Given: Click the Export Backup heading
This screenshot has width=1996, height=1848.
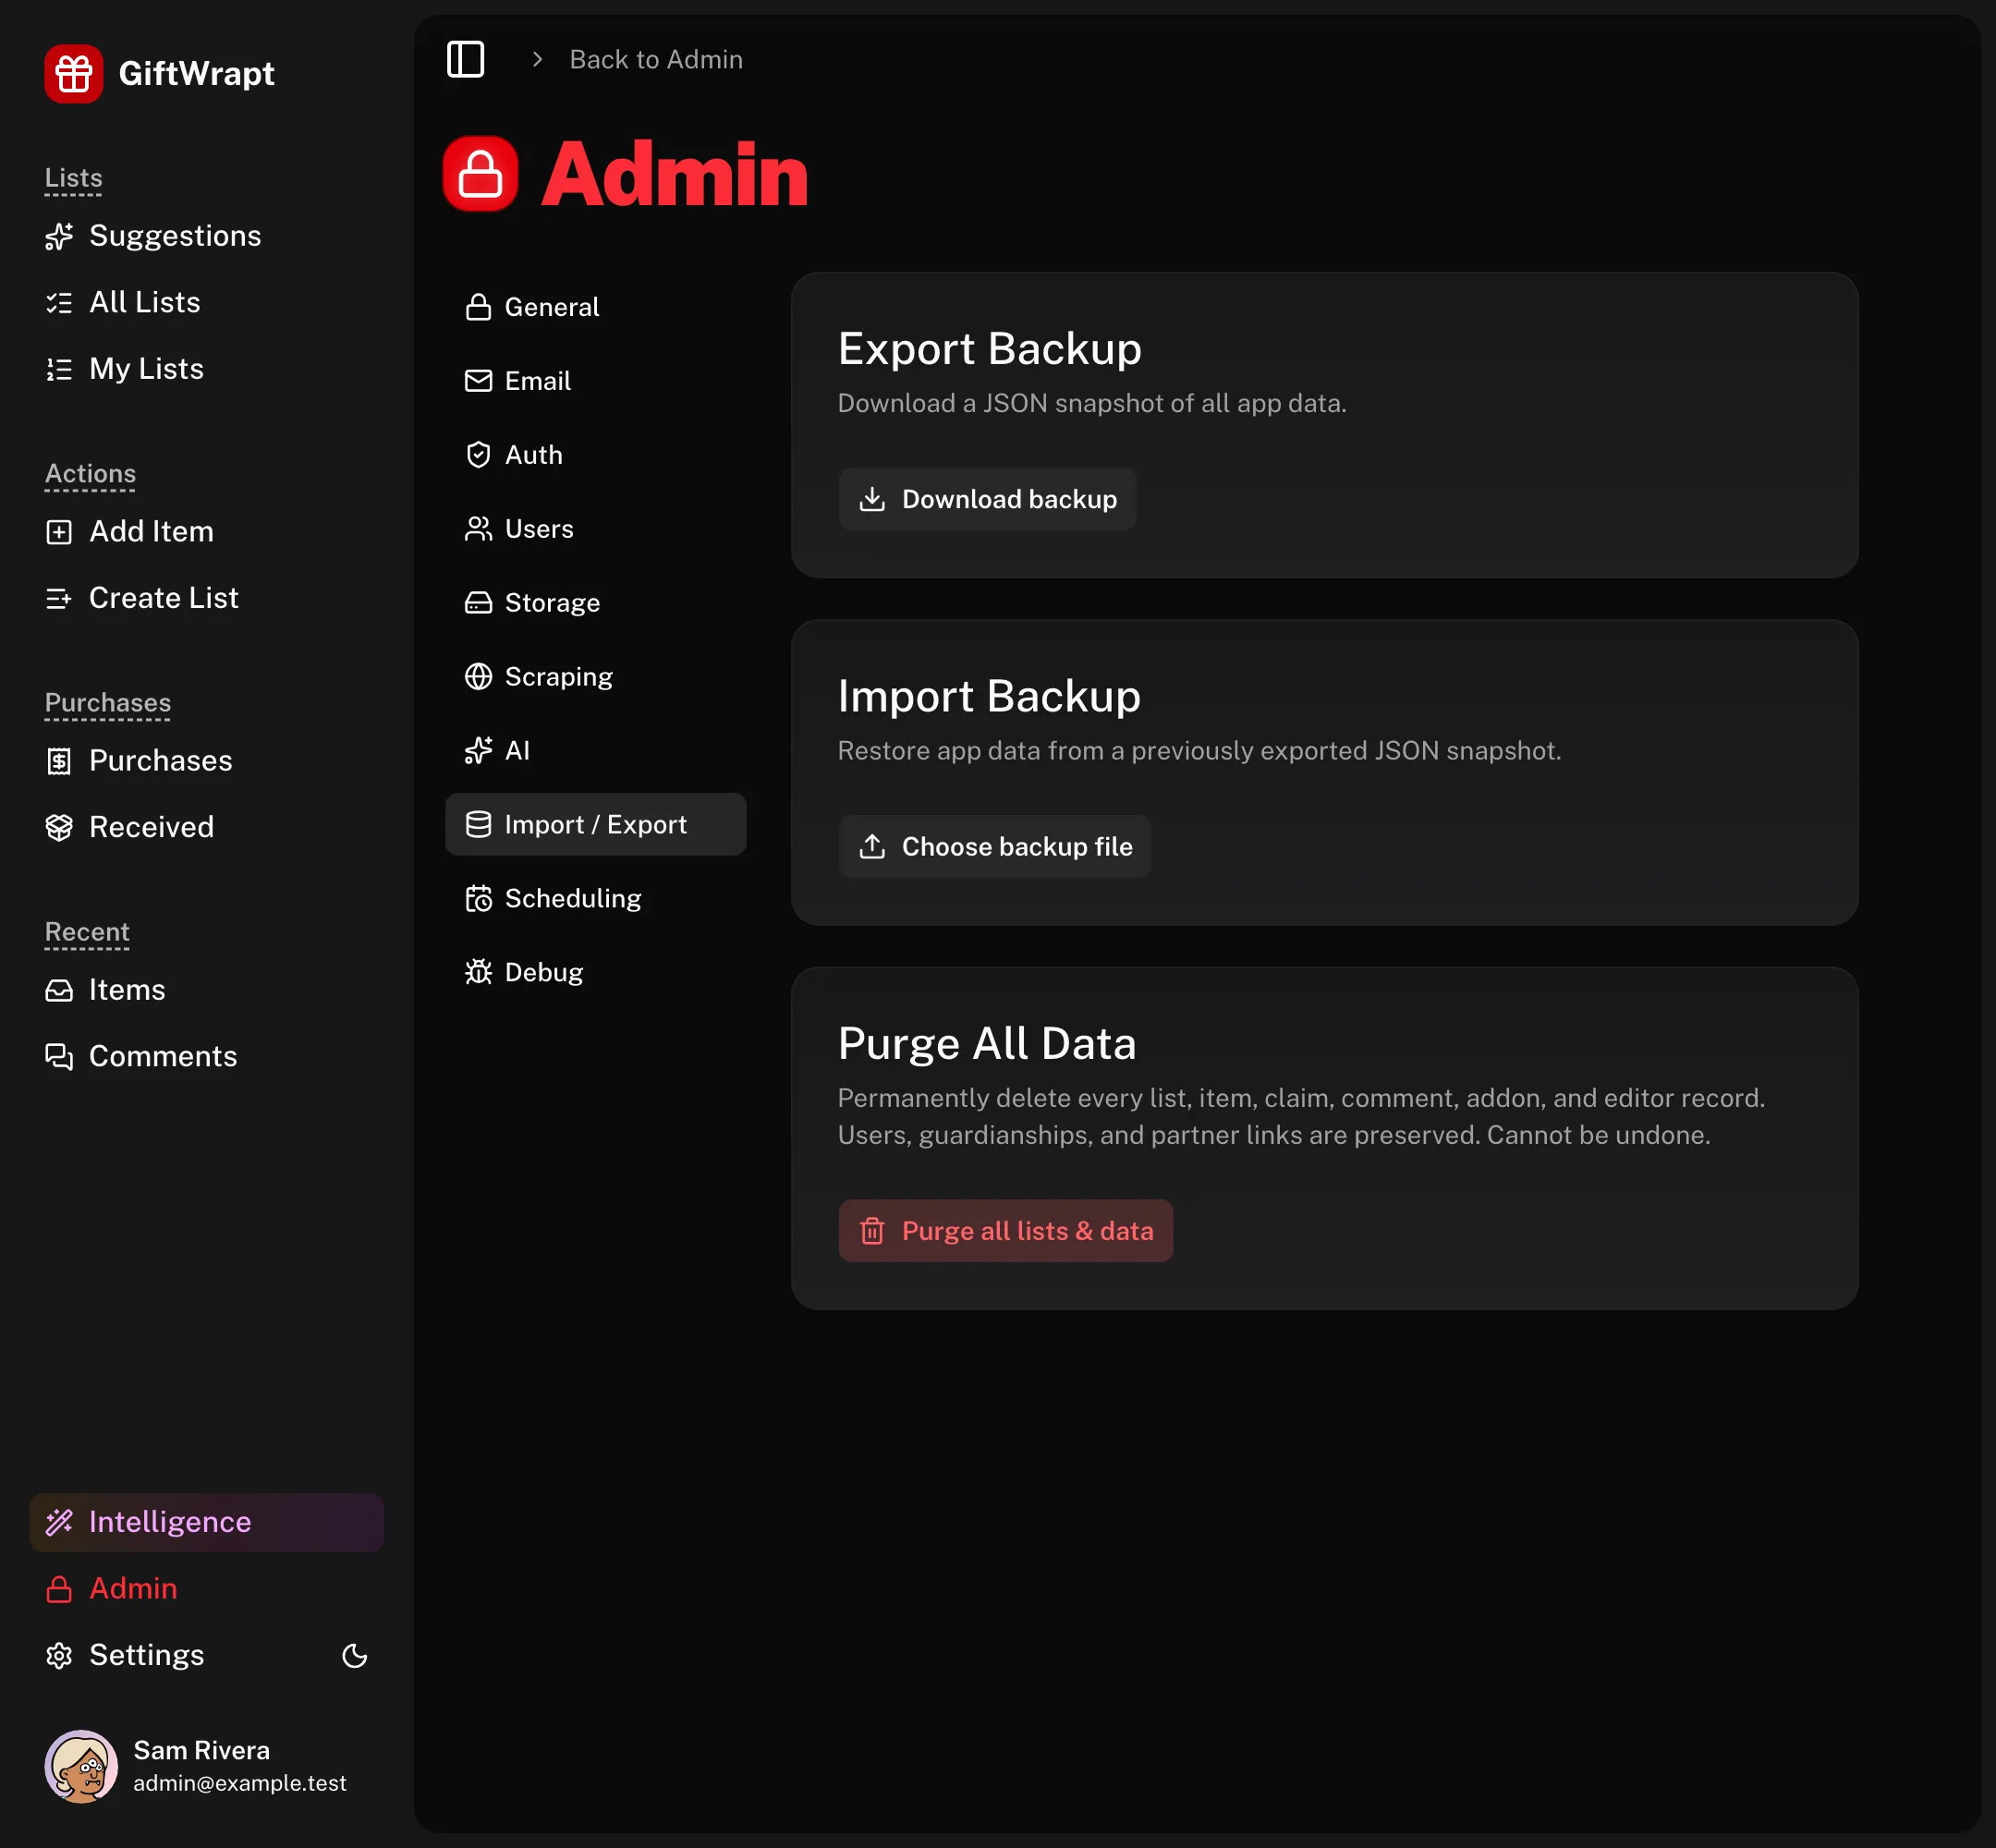Looking at the screenshot, I should [989, 349].
